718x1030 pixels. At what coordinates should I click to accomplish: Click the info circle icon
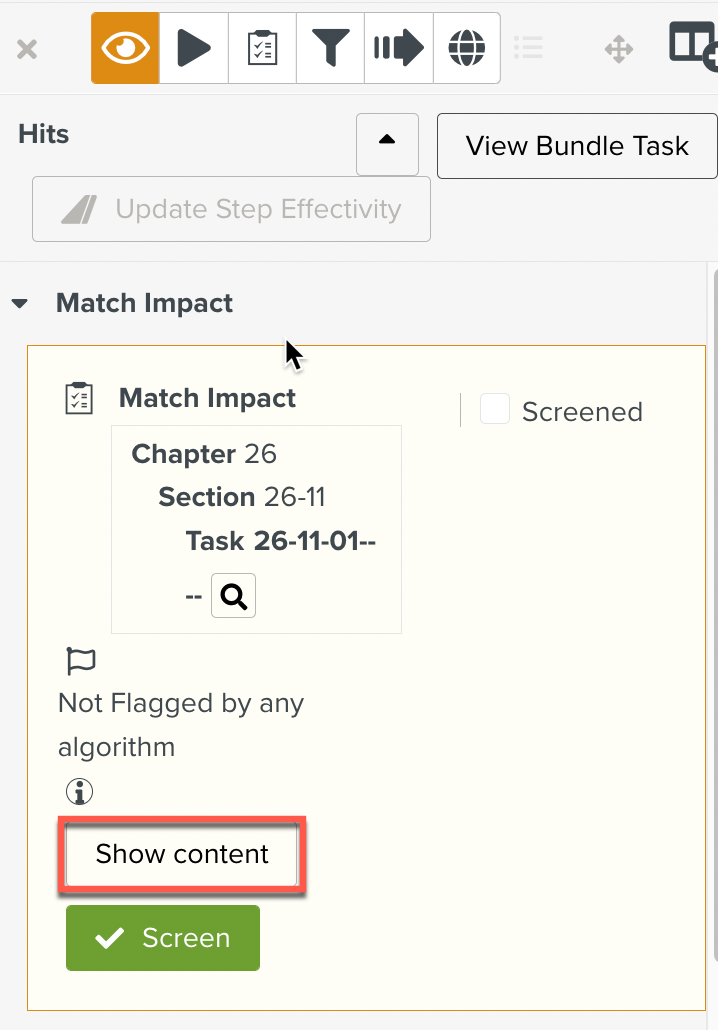[x=79, y=792]
